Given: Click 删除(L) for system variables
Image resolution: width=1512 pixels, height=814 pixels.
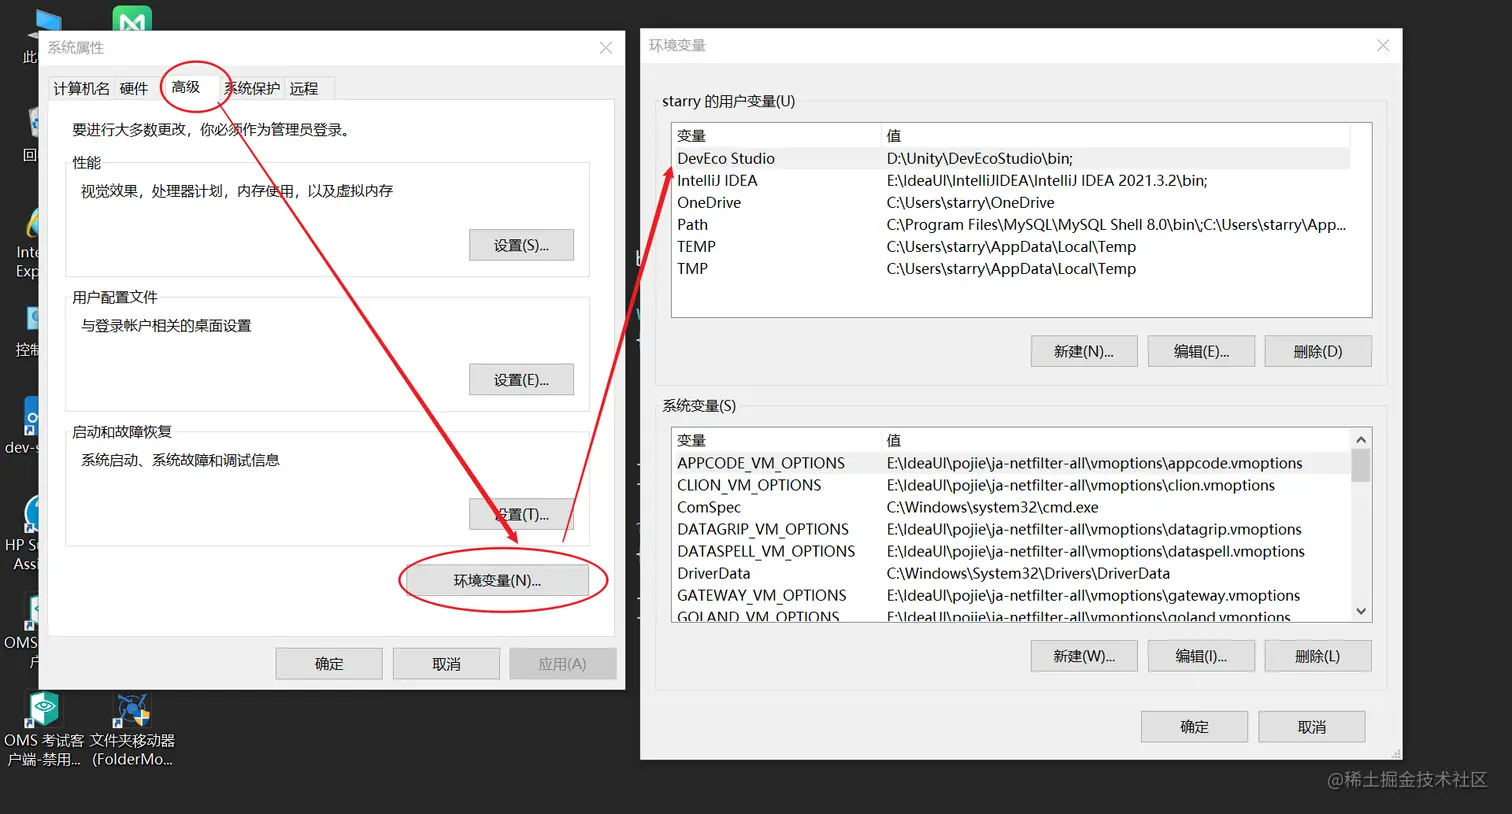Looking at the screenshot, I should click(x=1318, y=656).
